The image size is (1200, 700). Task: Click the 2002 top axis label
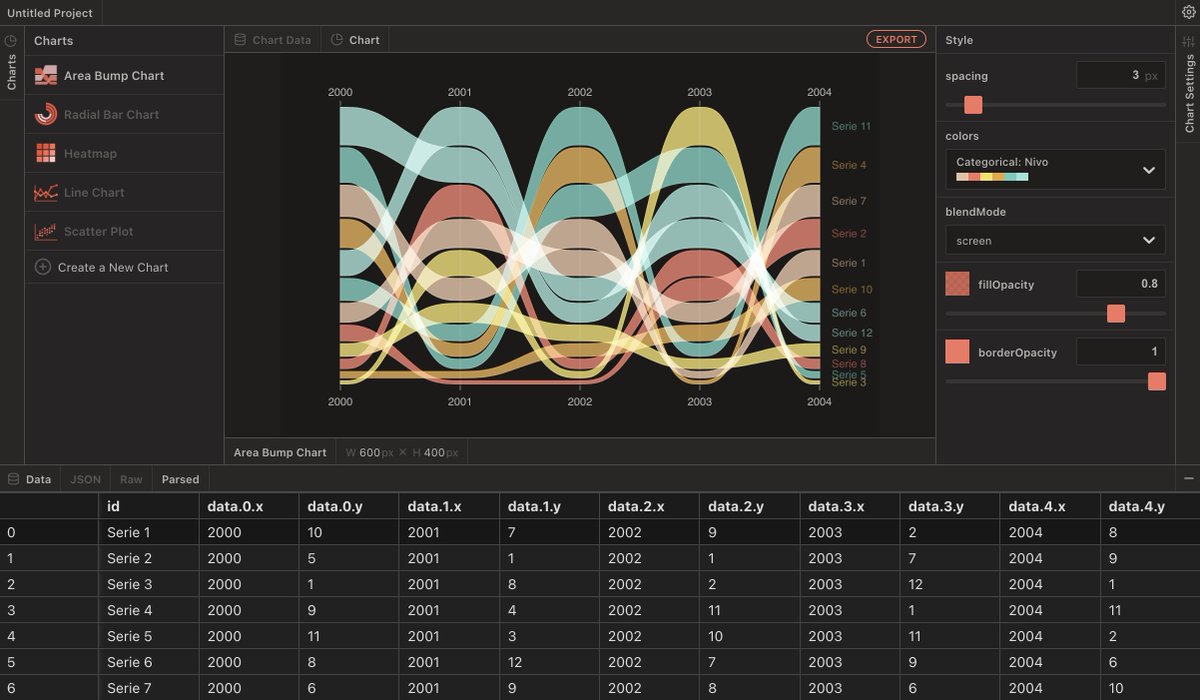tap(580, 92)
